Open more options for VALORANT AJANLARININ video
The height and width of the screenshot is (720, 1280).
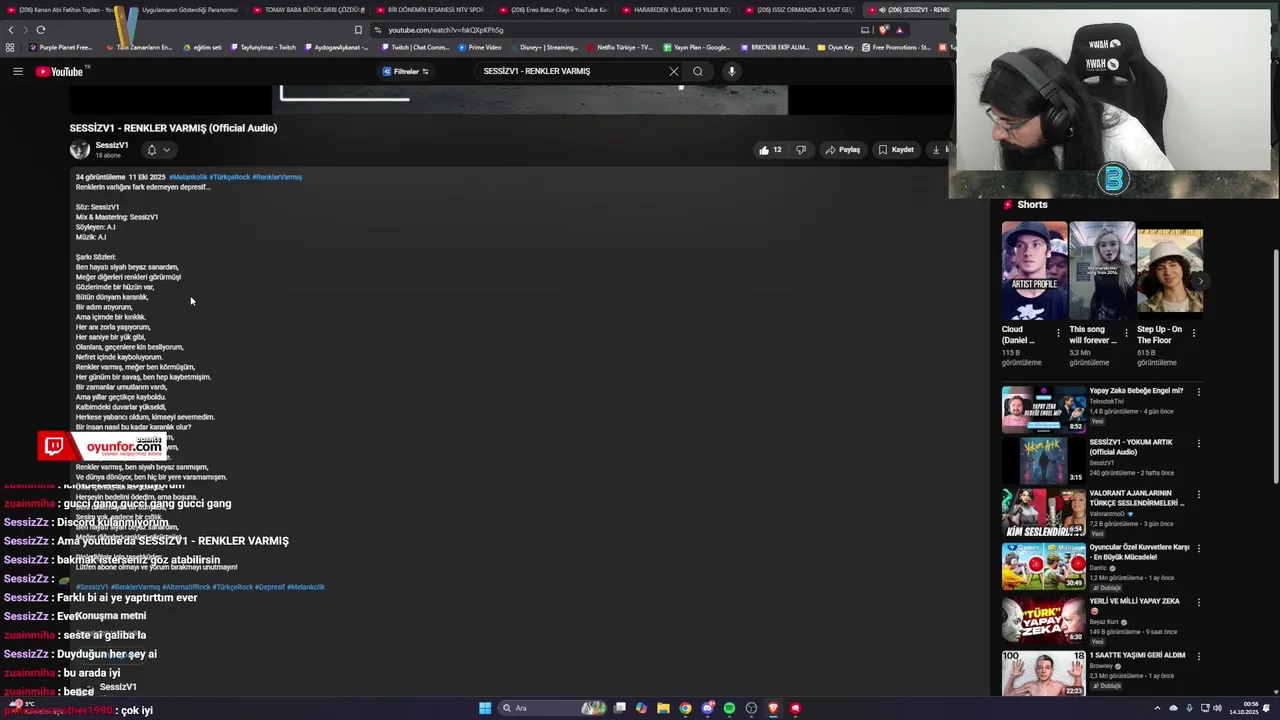pyautogui.click(x=1198, y=496)
